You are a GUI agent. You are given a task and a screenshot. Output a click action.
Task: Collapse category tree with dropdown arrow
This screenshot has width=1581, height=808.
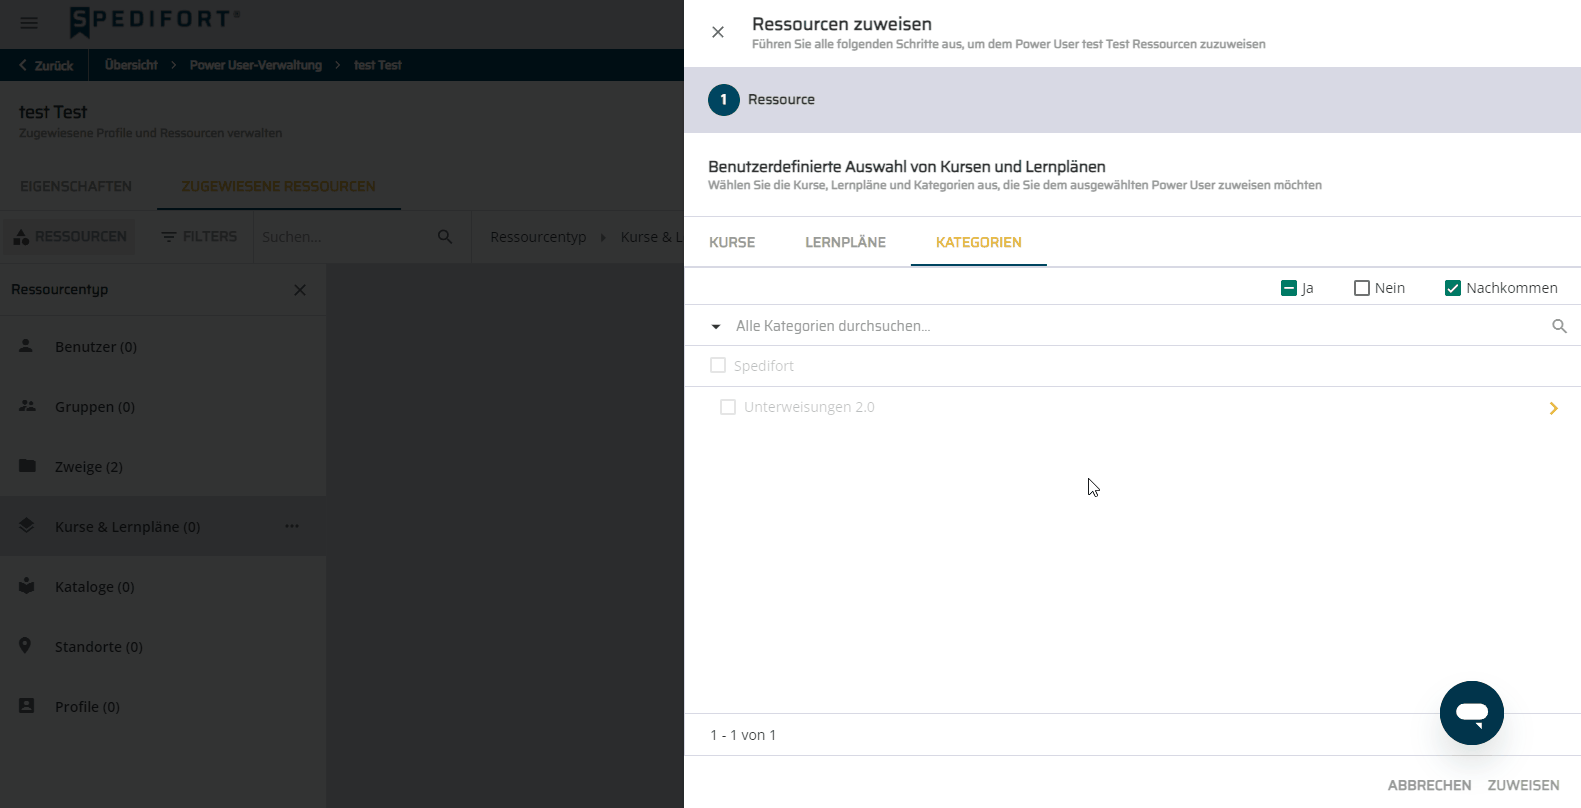[716, 327]
